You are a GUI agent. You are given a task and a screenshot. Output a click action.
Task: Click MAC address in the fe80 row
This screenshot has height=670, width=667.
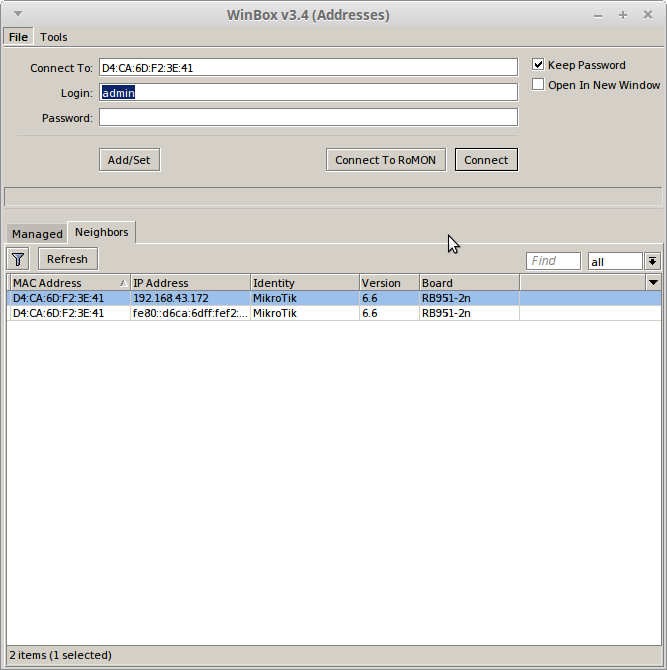(59, 313)
